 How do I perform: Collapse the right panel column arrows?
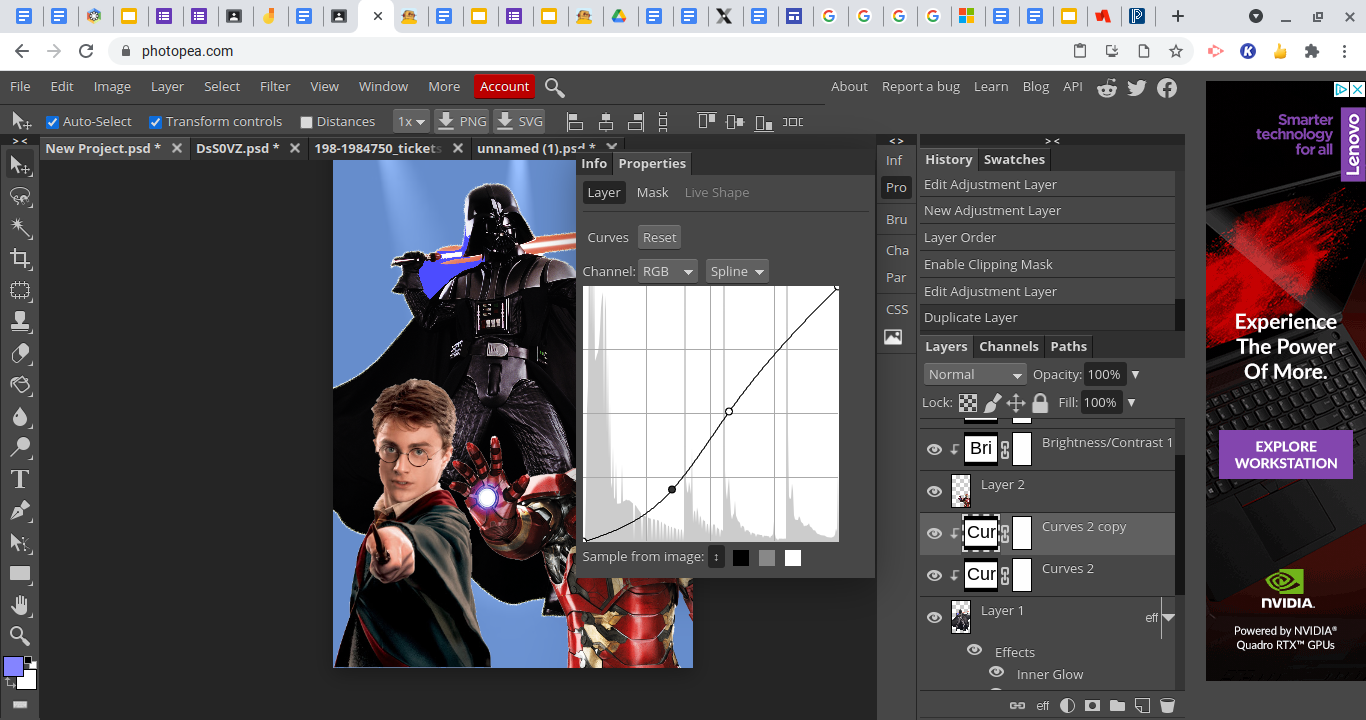[x=1052, y=141]
